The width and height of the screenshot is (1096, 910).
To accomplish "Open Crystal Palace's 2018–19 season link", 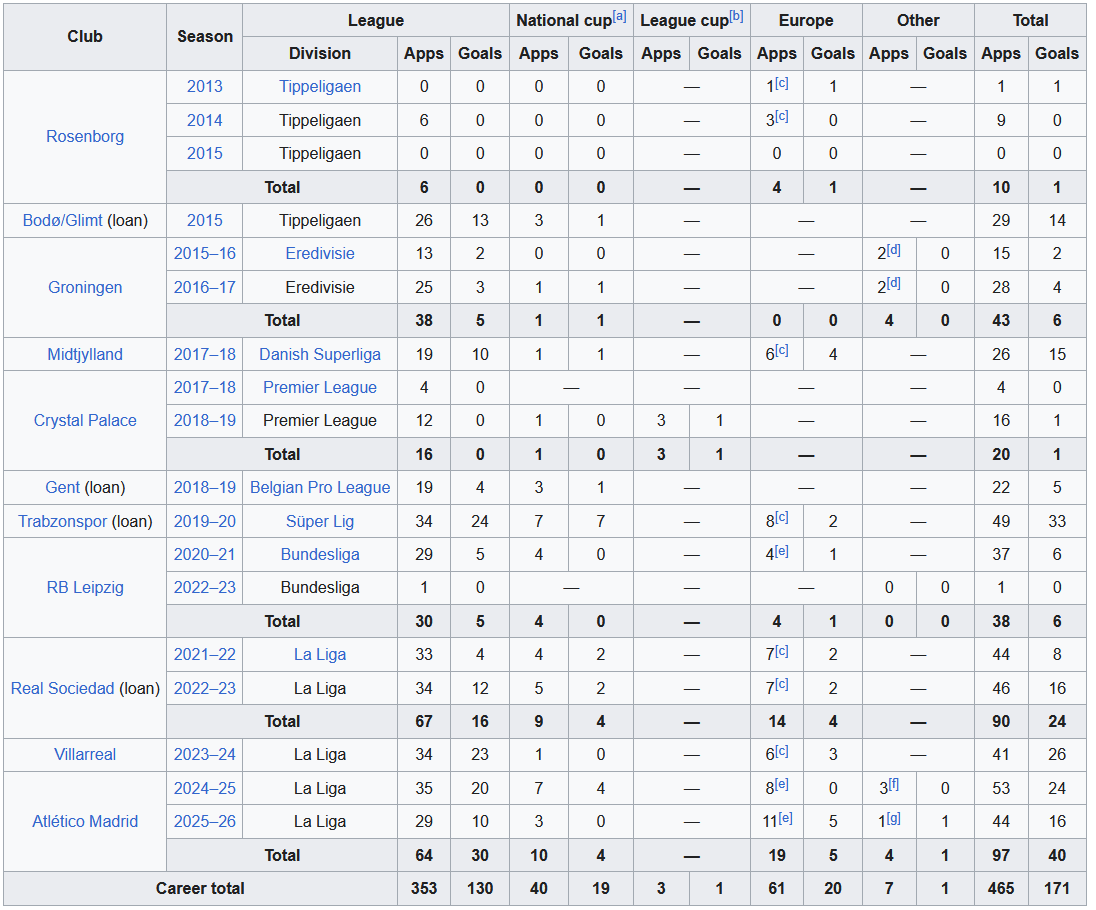I will click(x=204, y=421).
